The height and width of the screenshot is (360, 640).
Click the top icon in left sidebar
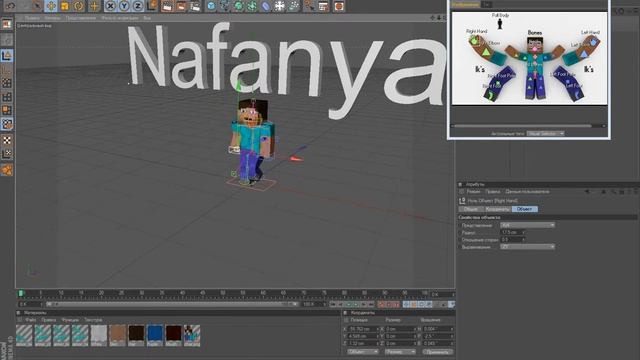[7, 24]
